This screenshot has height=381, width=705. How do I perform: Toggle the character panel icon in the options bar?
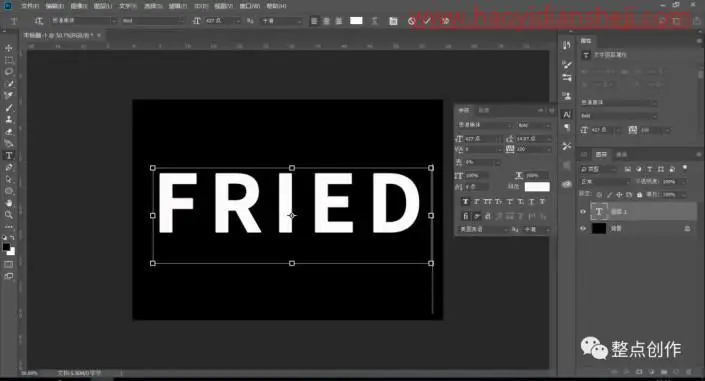click(393, 21)
